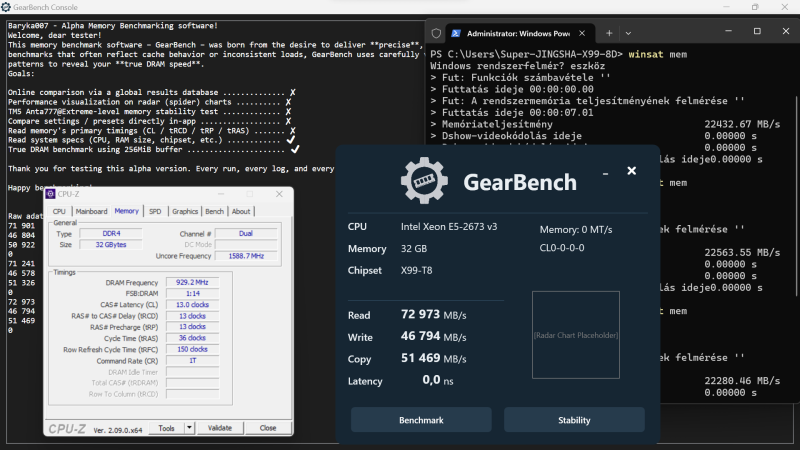Open the Mainboard tab in CPU-Z
Viewport: 800px width, 450px height.
[x=91, y=211]
